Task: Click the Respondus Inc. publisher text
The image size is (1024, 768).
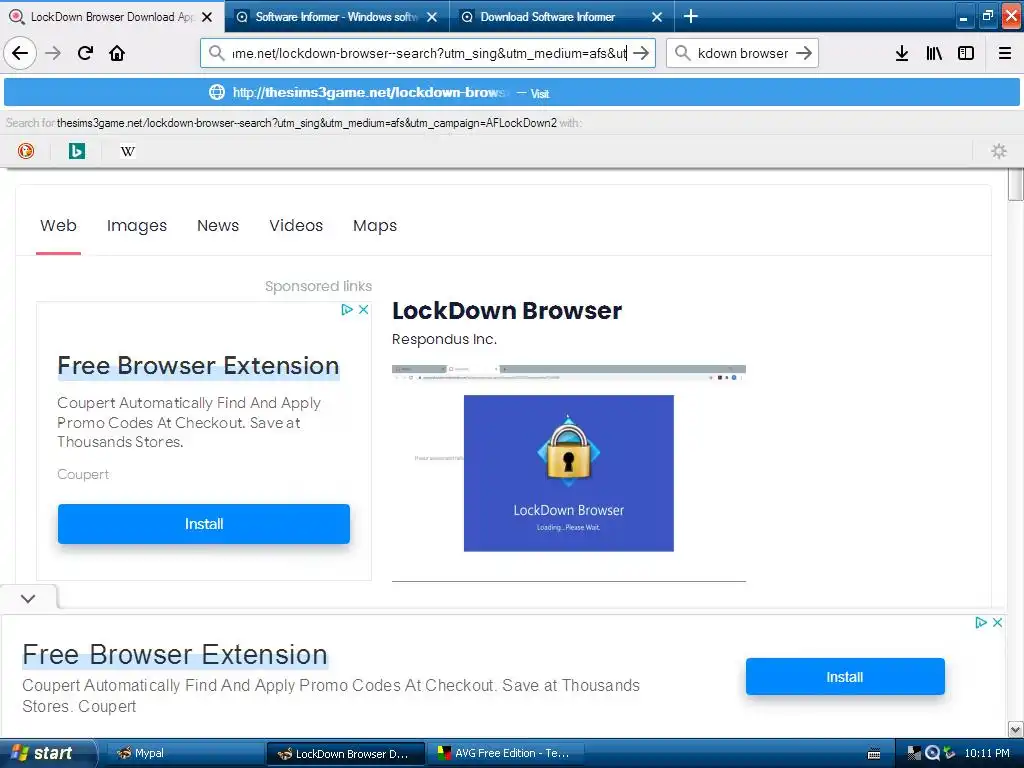Action: 444,339
